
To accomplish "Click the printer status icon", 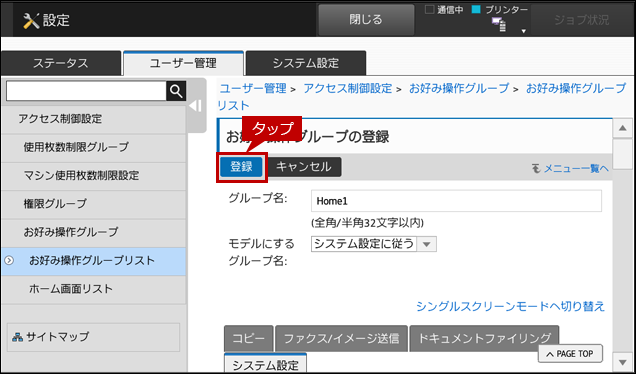I will [x=498, y=25].
